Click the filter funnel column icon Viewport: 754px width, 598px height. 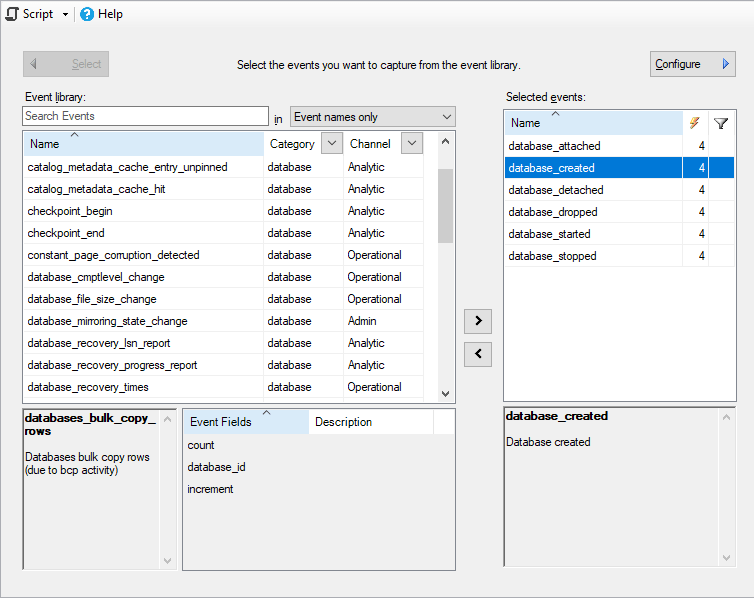pos(721,124)
